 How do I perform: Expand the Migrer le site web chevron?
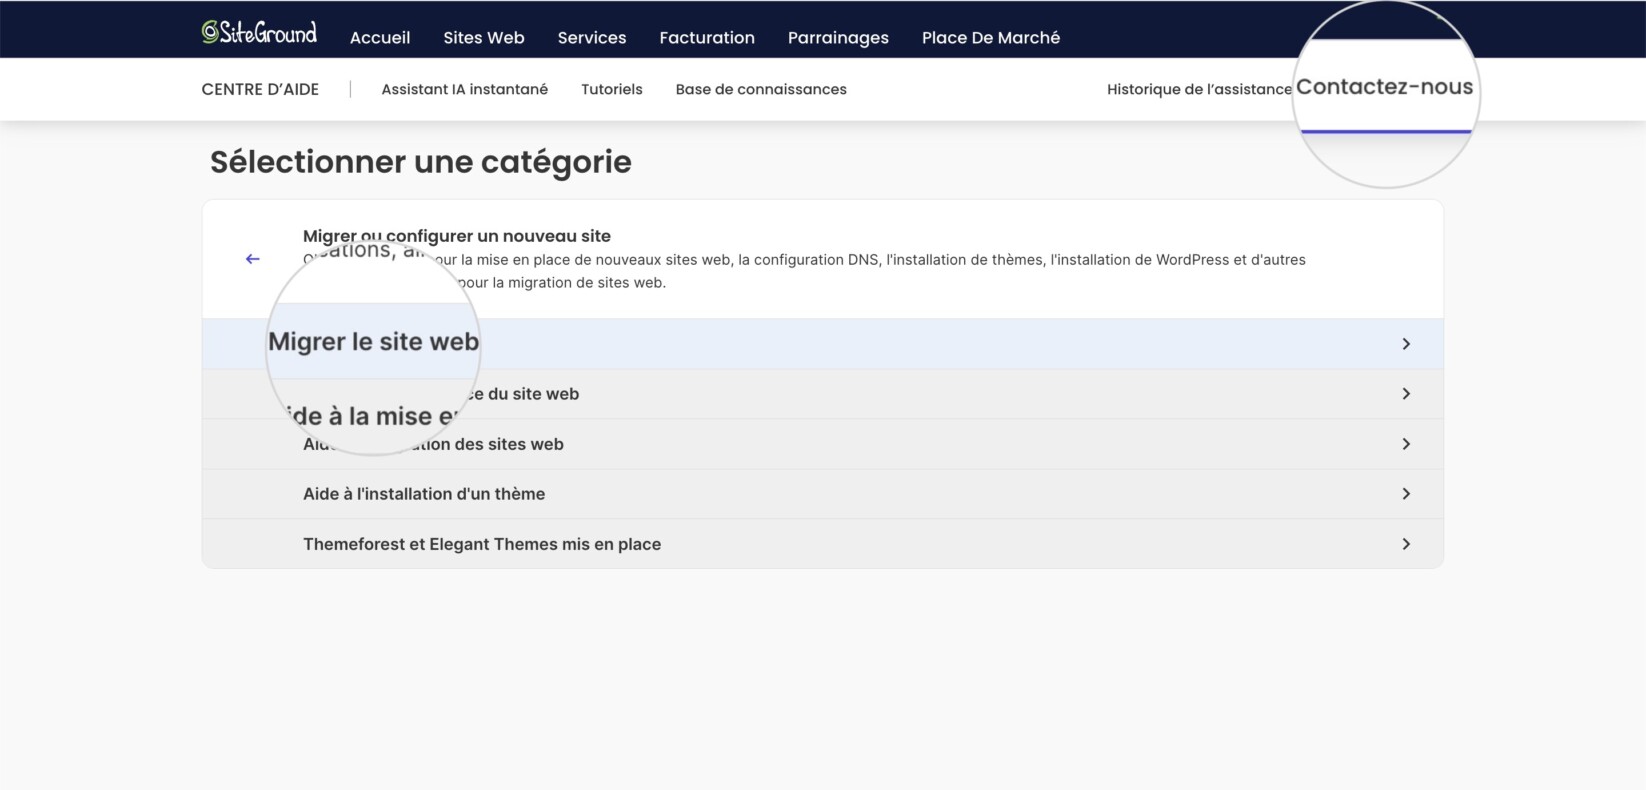pos(1406,344)
